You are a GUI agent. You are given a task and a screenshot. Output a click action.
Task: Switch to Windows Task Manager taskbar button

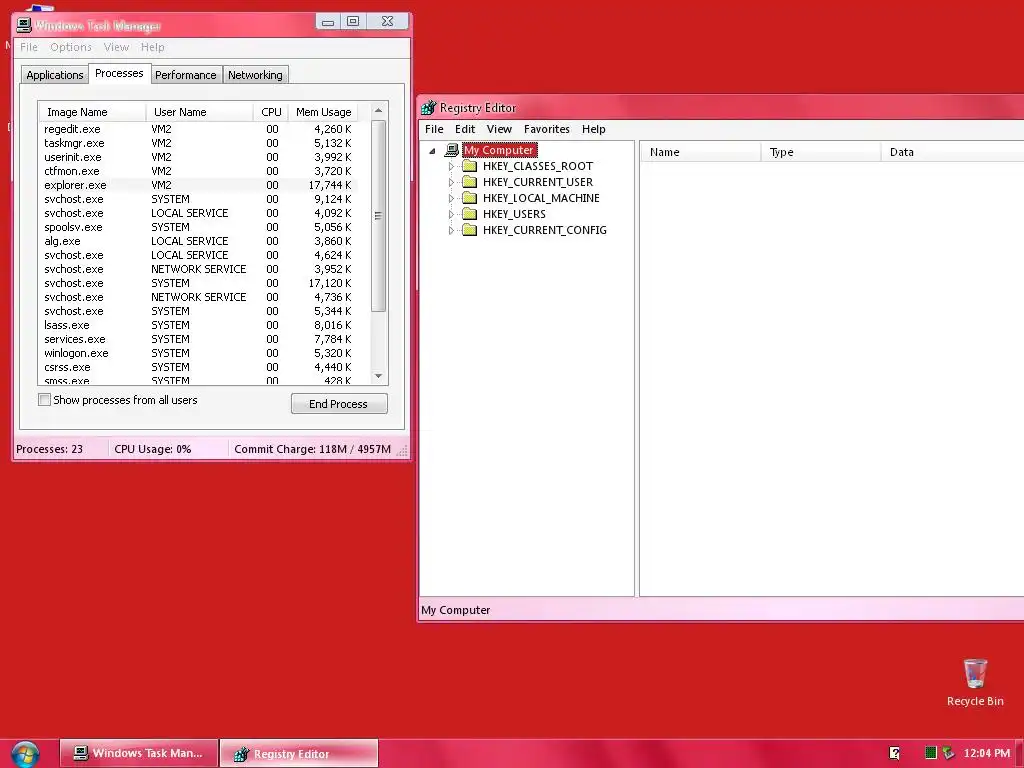coord(139,754)
